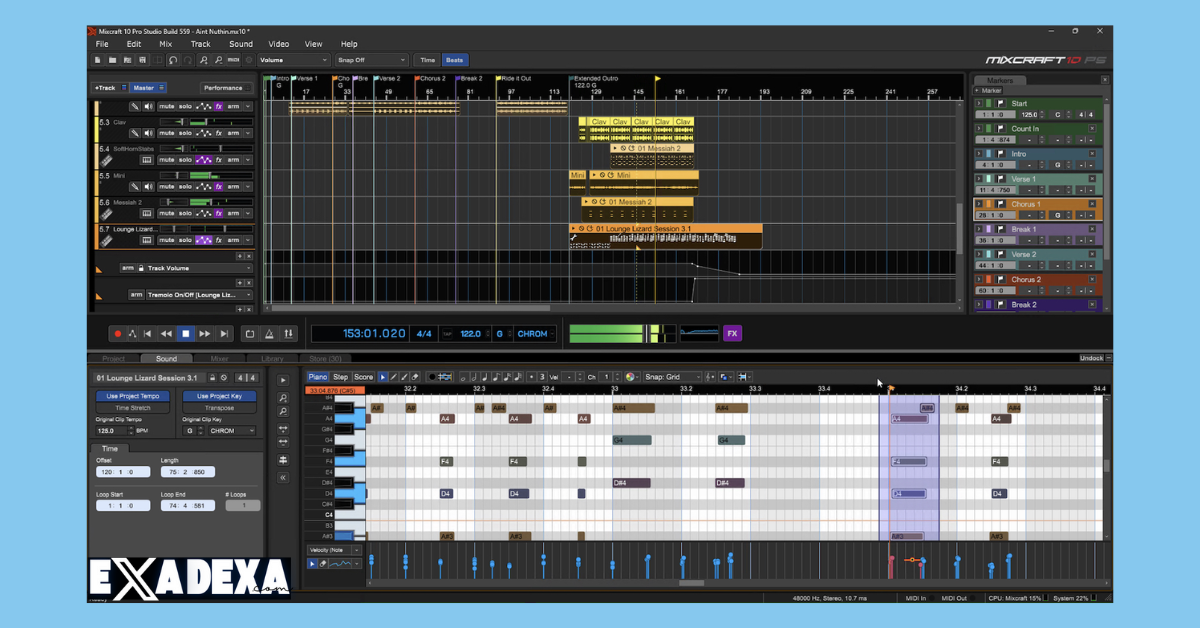Solo the SoftHornStabs track

pos(186,160)
